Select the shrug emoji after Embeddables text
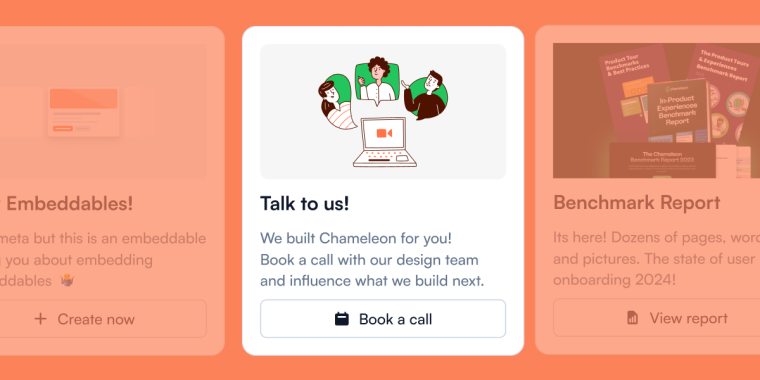The image size is (760, 380). click(x=67, y=281)
